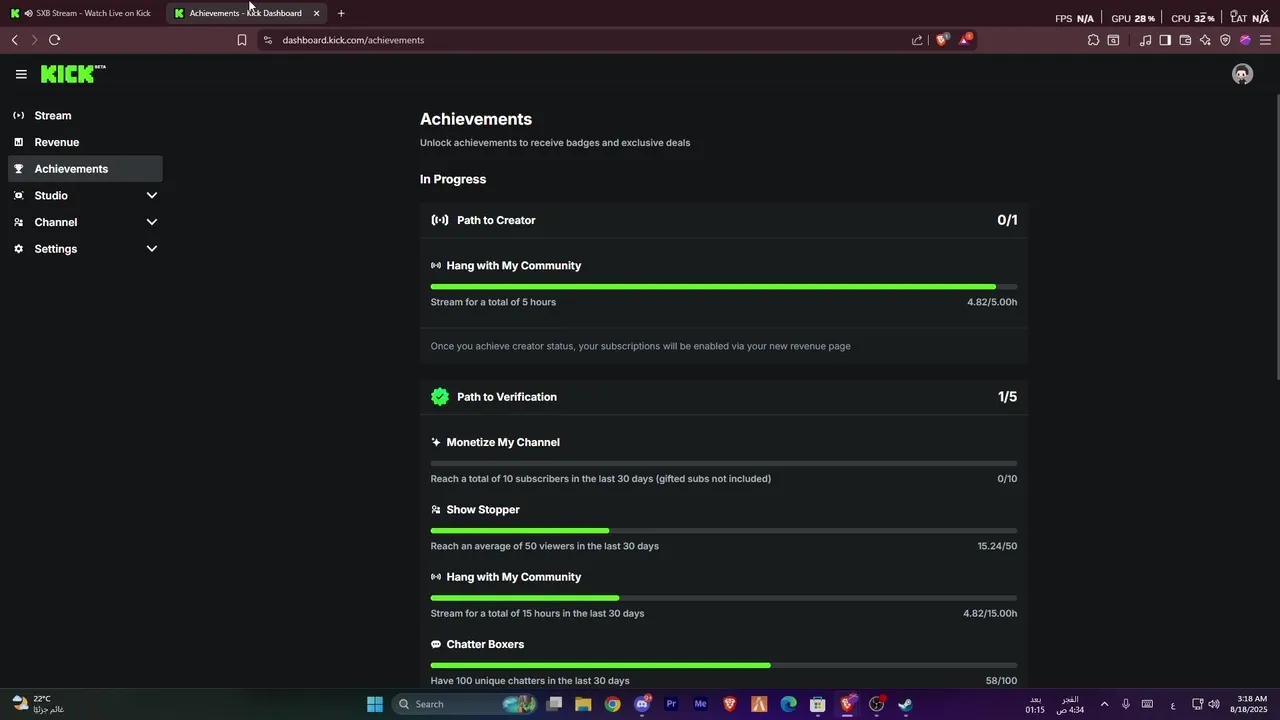Reload the current page

54,40
